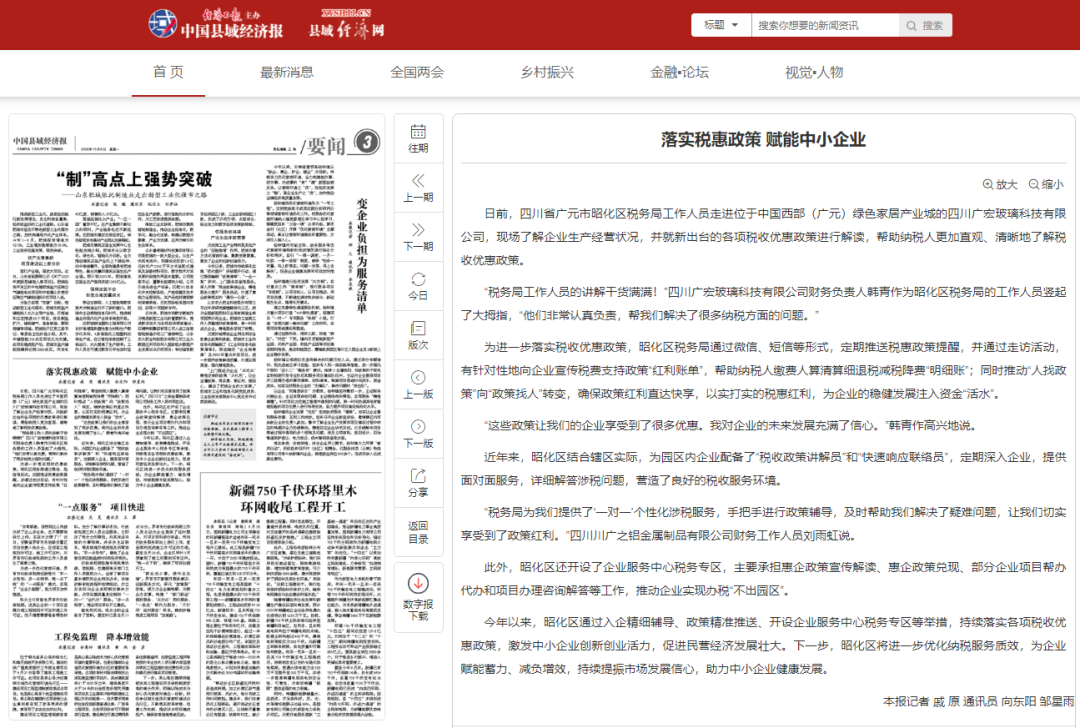
Task: Go to previous page 上一版
Action: (x=418, y=385)
